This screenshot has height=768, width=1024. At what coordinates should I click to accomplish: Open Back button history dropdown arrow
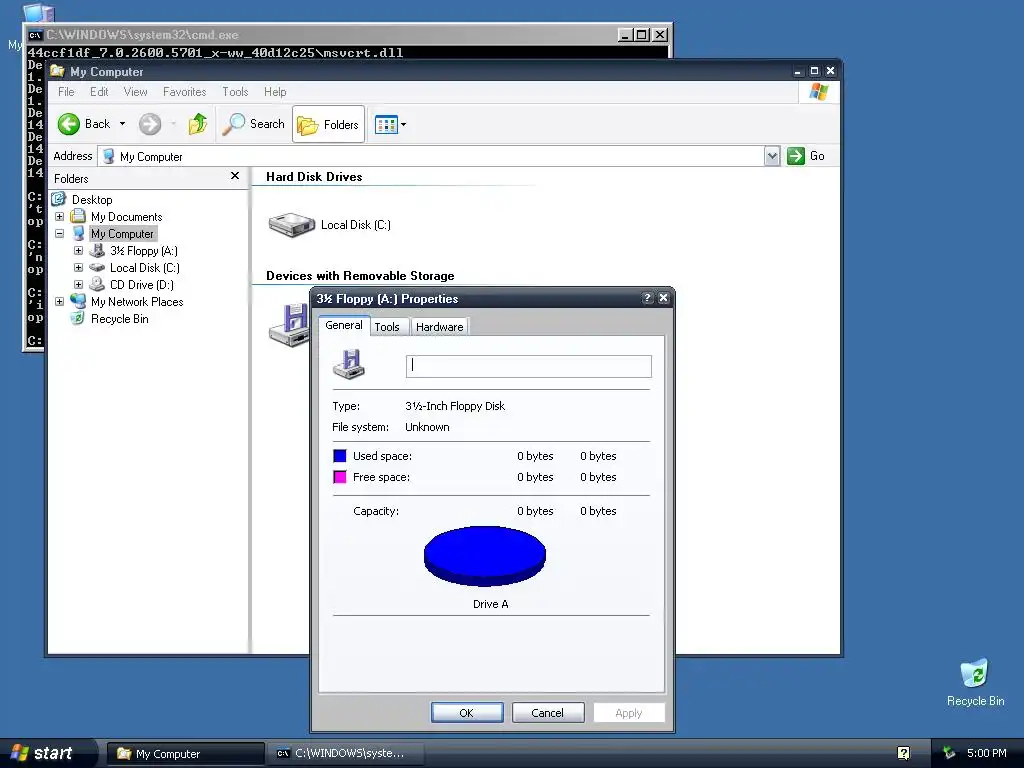[x=122, y=124]
